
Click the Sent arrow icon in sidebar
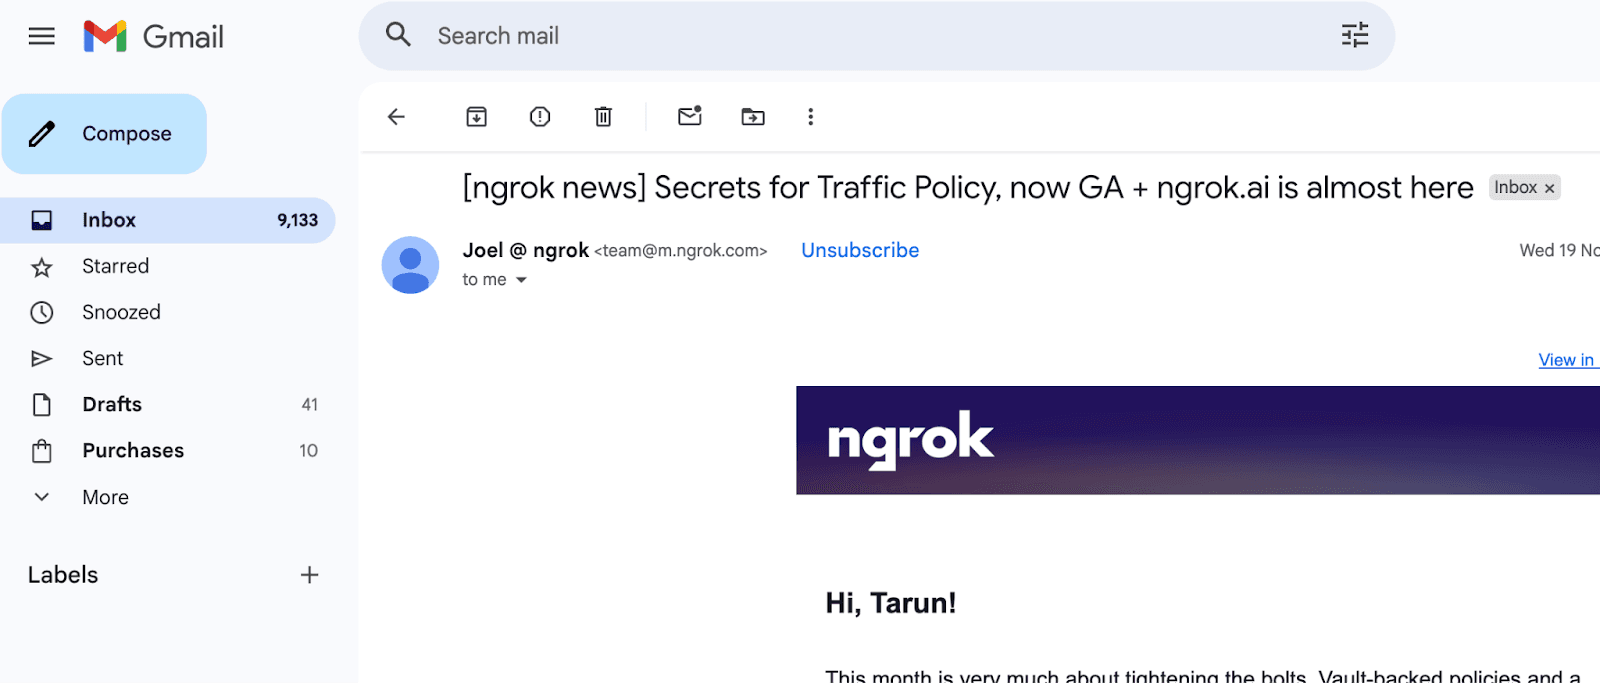[41, 358]
